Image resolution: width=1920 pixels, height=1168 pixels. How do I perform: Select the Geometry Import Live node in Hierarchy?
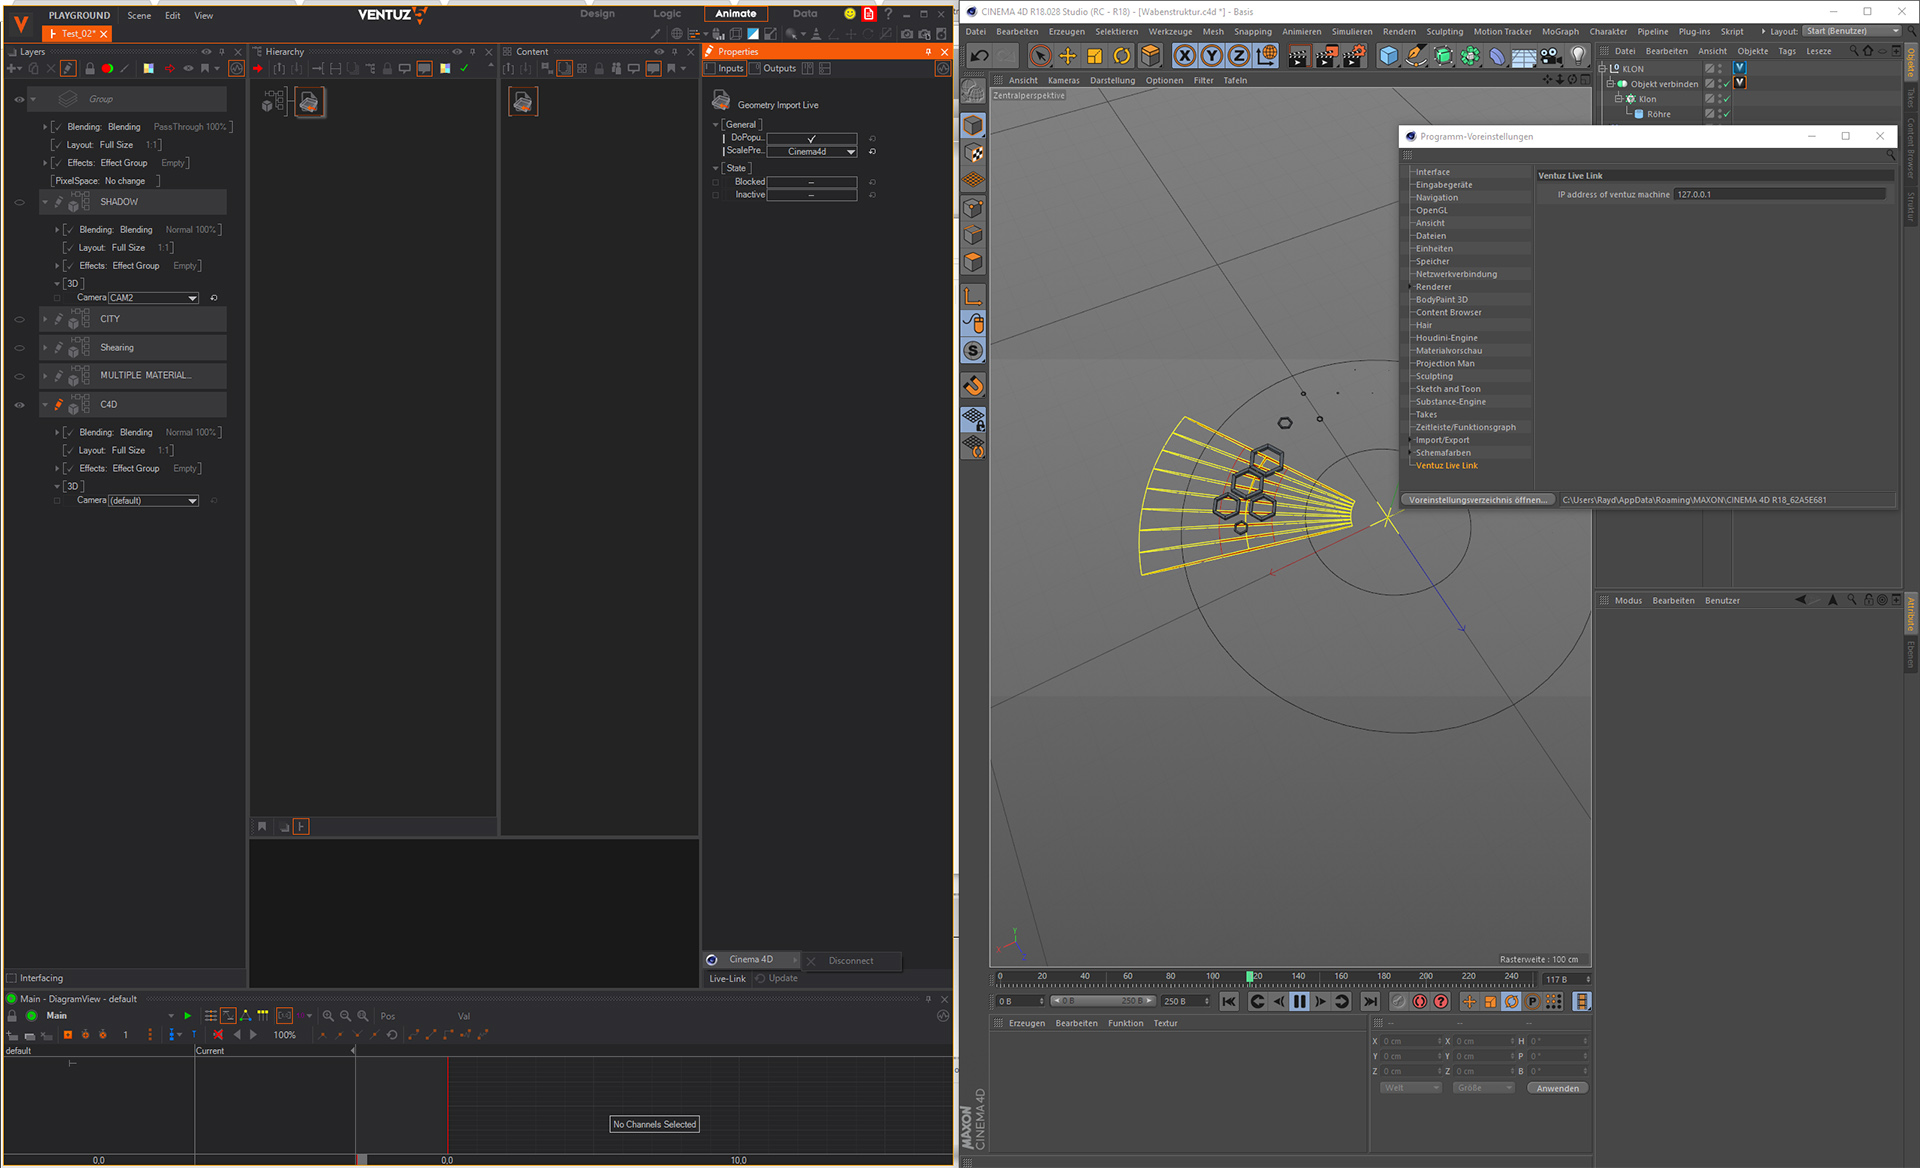[309, 102]
